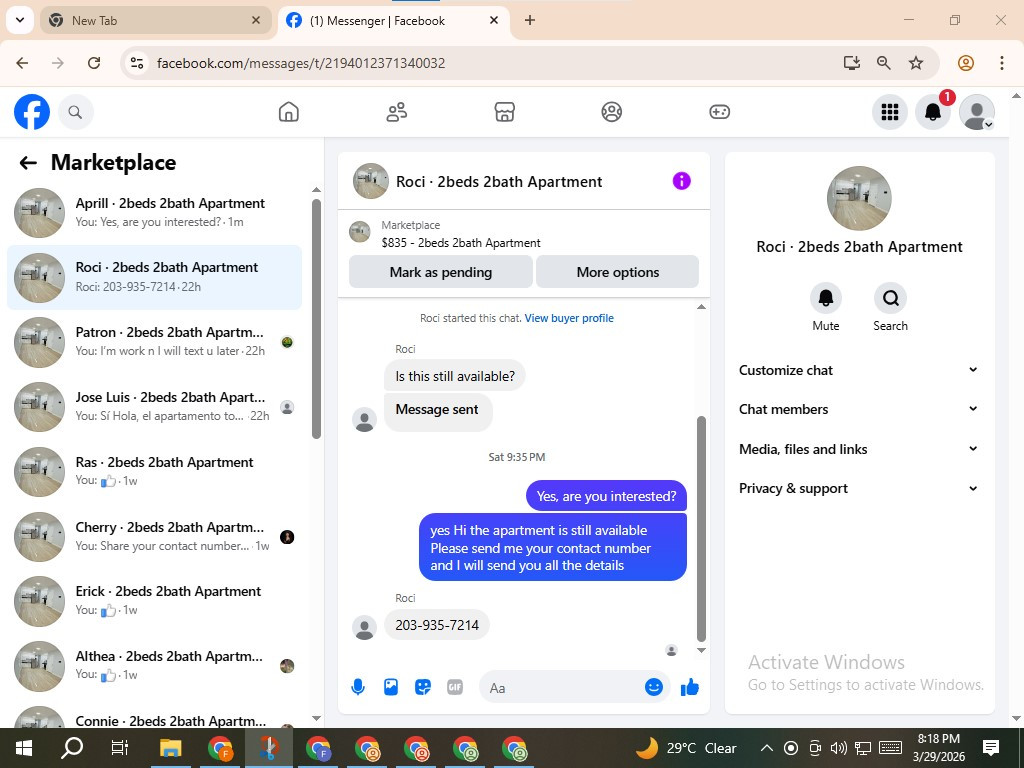Mute the Roci conversation
Image resolution: width=1024 pixels, height=768 pixels.
pyautogui.click(x=825, y=298)
